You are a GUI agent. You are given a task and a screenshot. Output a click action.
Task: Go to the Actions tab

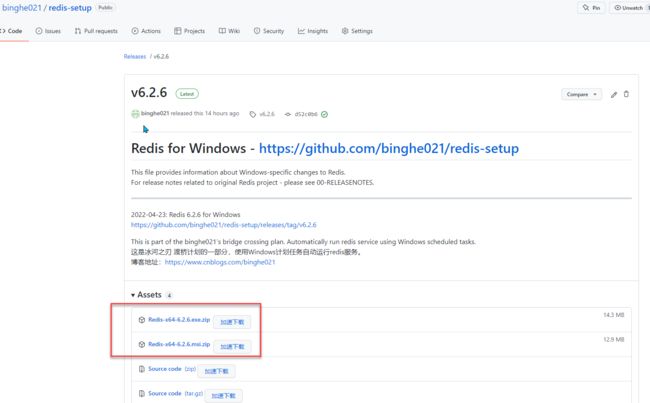click(146, 31)
